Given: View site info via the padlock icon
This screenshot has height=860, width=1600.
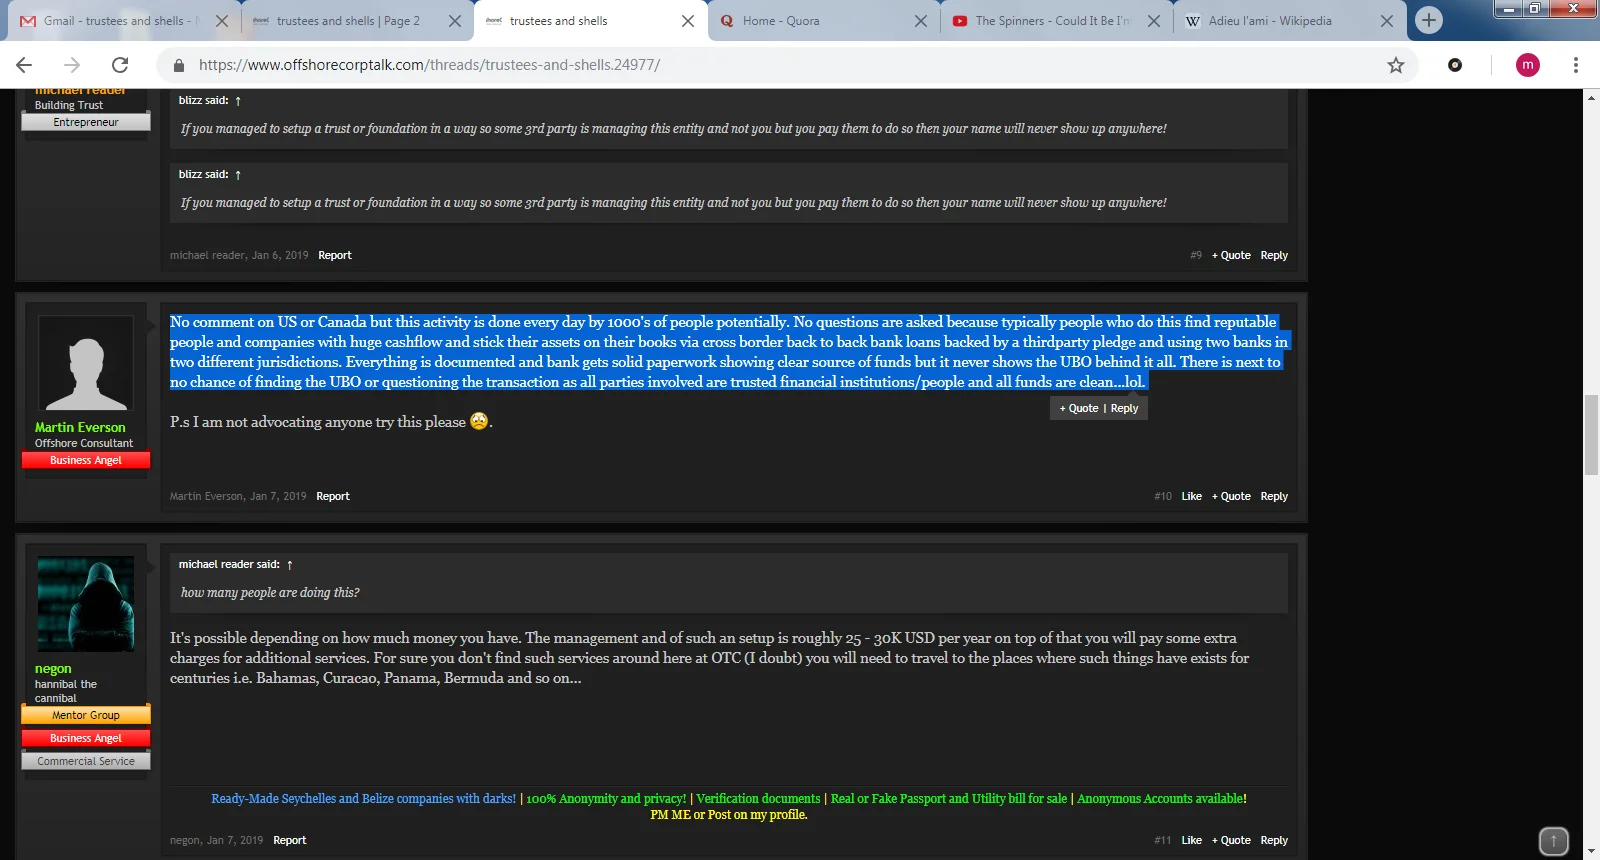Looking at the screenshot, I should pos(179,65).
